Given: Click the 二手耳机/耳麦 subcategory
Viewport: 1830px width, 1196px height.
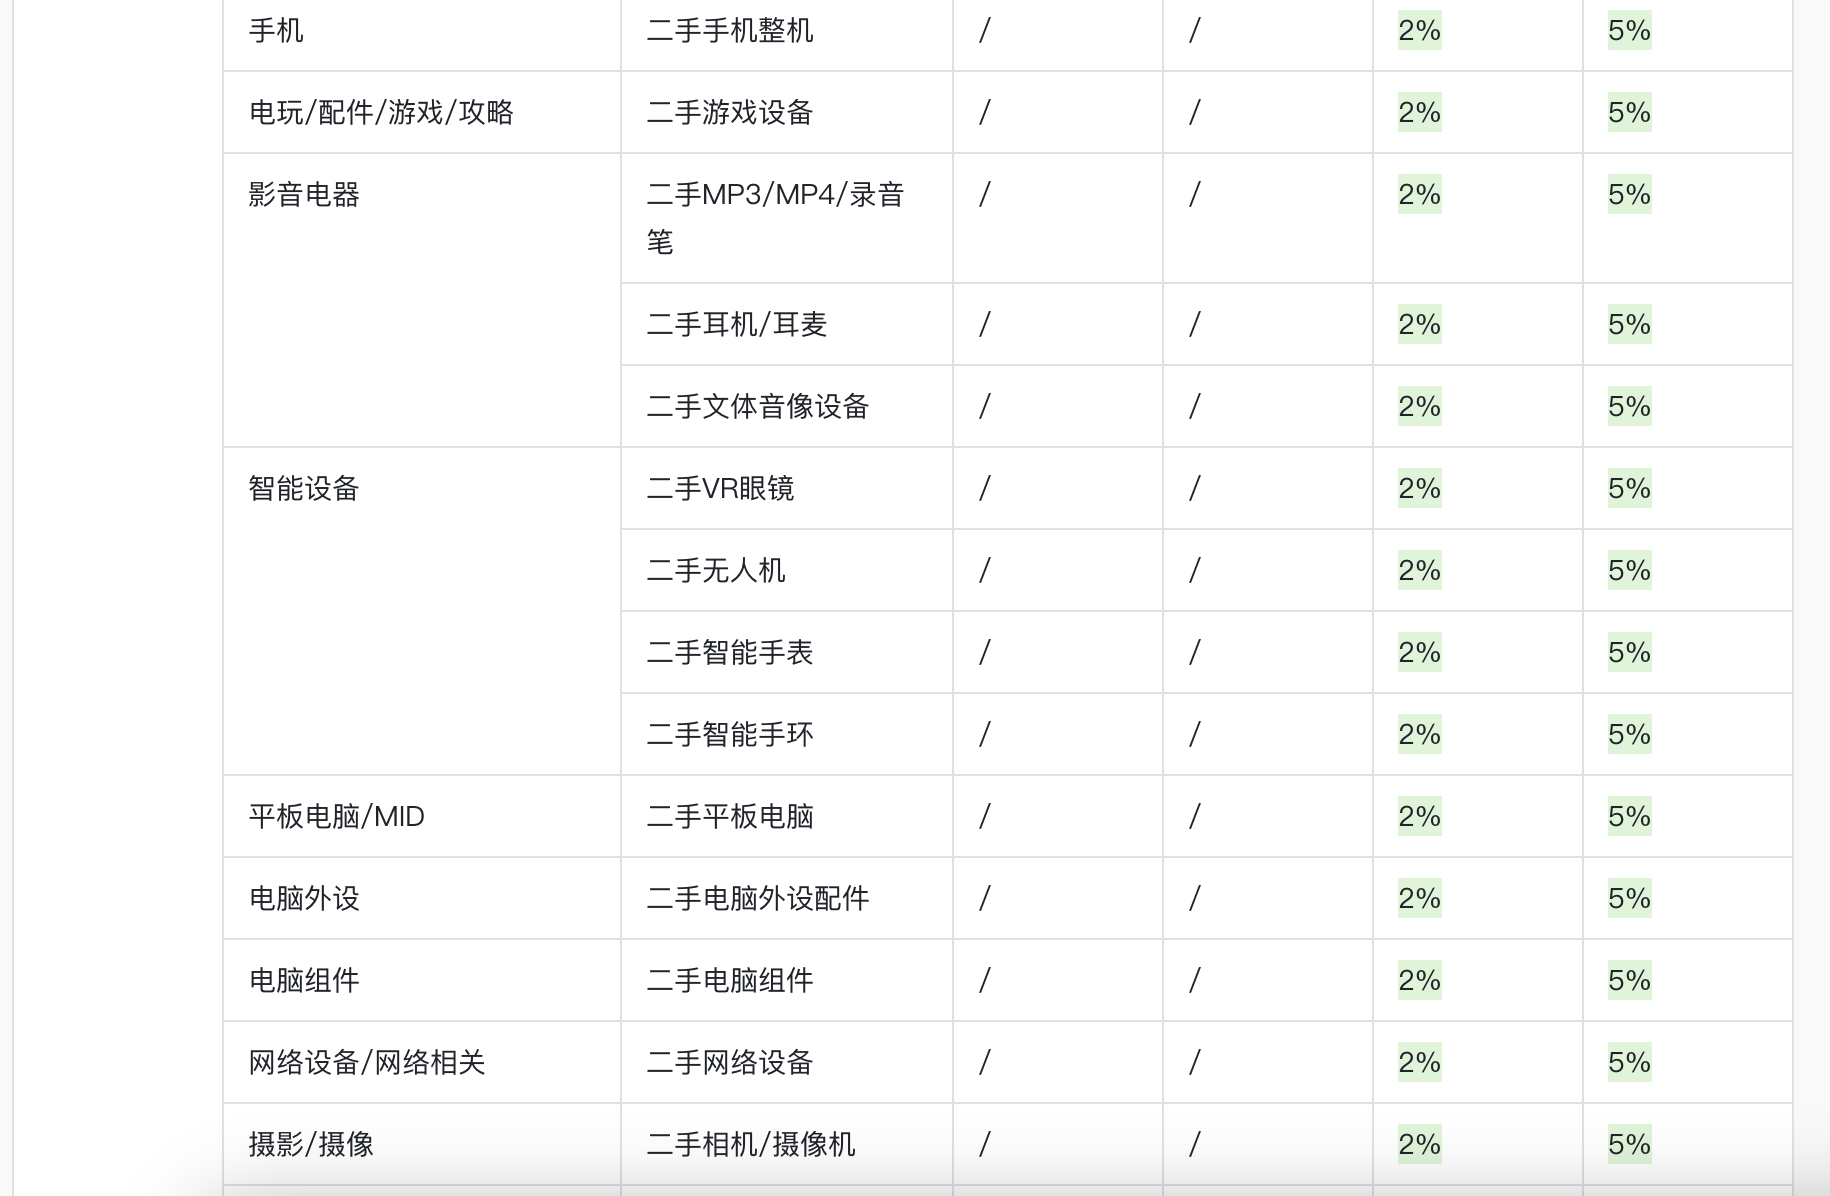Looking at the screenshot, I should point(737,324).
